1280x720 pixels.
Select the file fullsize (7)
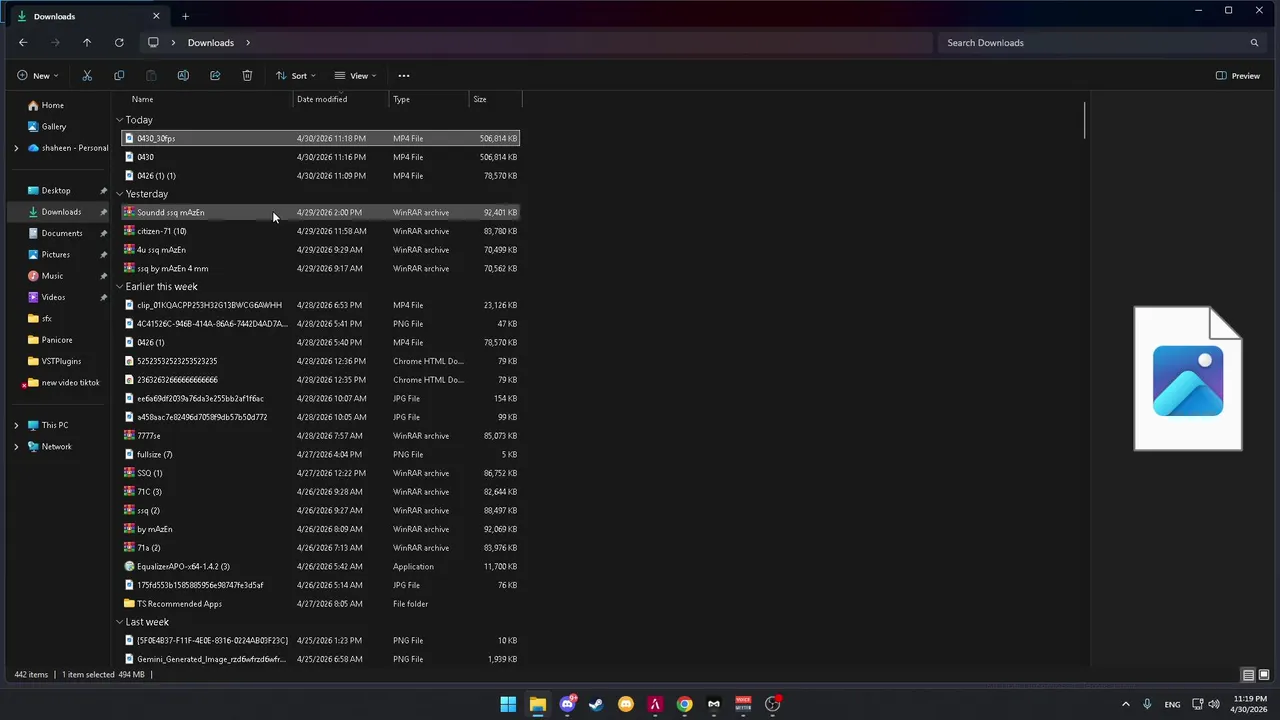point(320,455)
